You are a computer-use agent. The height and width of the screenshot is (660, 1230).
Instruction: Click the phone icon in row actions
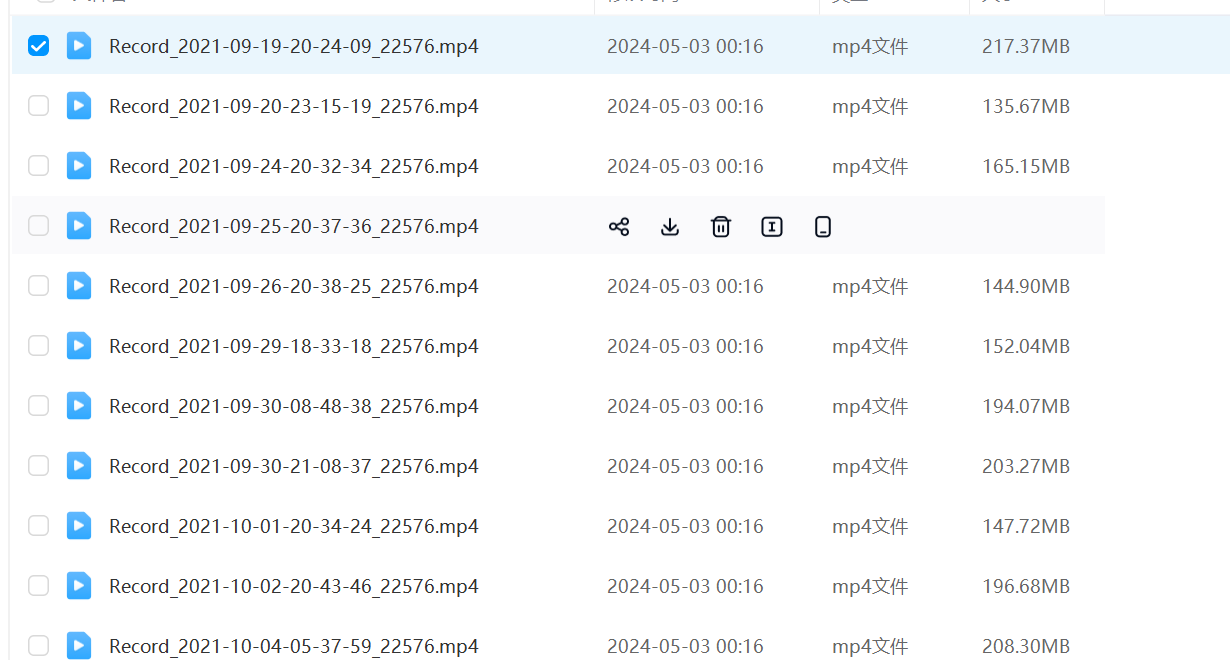click(x=823, y=227)
